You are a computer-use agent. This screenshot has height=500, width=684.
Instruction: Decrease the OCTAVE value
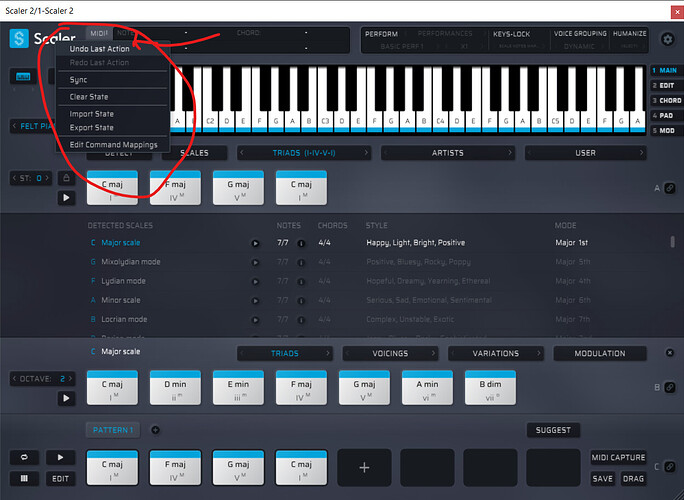click(14, 378)
